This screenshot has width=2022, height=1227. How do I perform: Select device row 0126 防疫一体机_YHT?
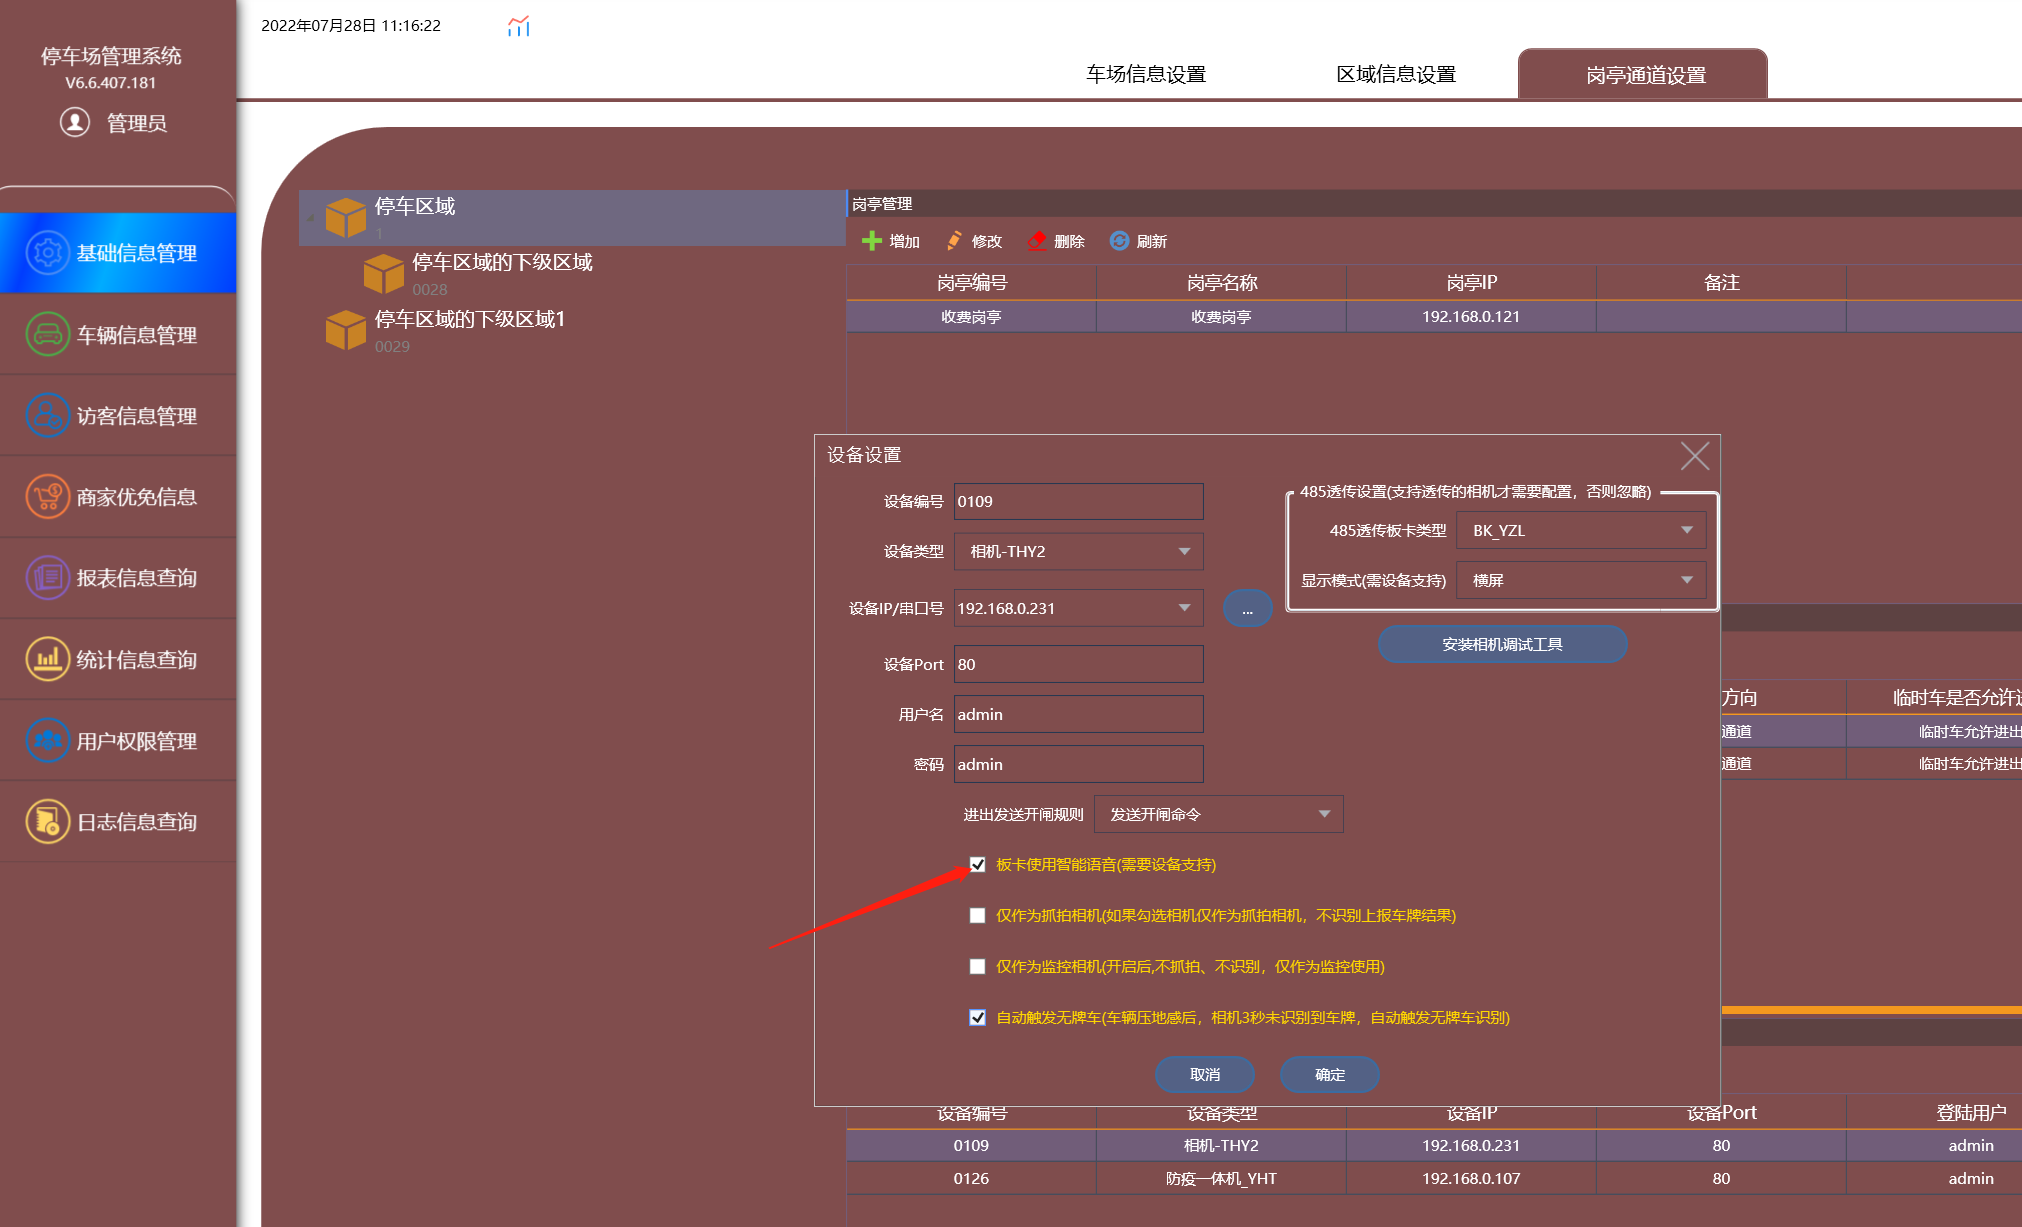1433,1179
